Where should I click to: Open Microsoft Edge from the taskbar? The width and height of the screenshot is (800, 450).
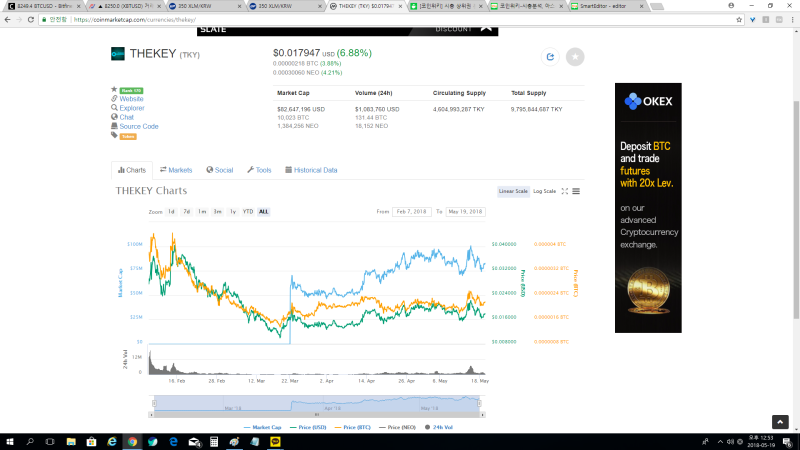tap(173, 442)
